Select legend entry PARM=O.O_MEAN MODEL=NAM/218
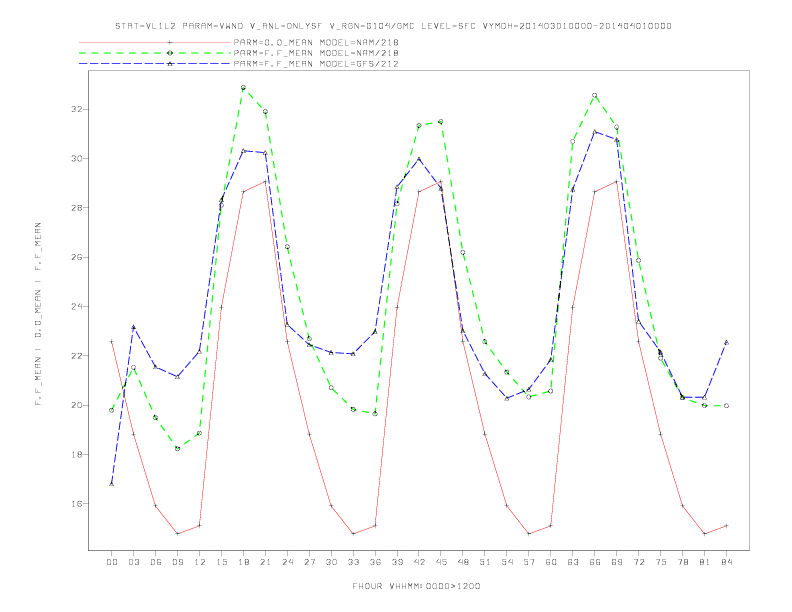Screen dimensions: 792x612 point(316,42)
